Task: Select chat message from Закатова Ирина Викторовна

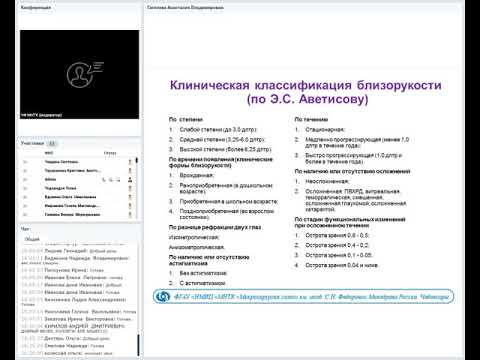Action: point(77,319)
